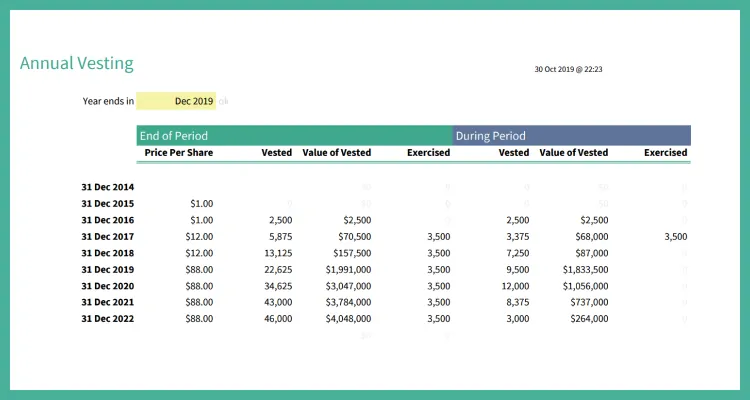Click 'Vested' header under End of Period

[276, 153]
